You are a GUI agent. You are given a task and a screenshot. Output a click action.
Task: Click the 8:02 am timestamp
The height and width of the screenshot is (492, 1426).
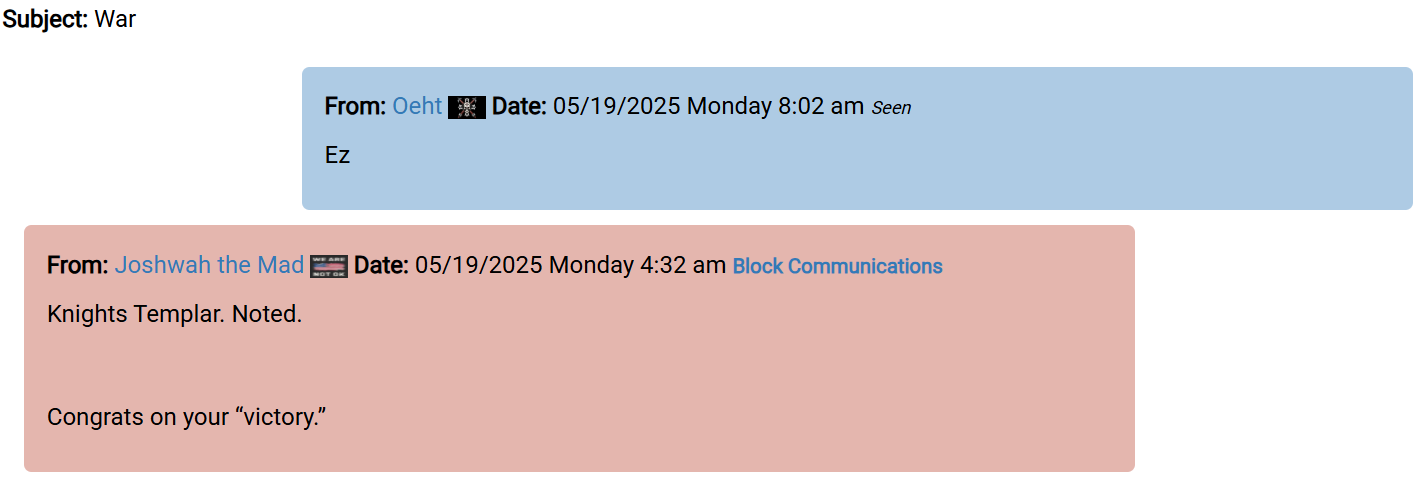click(821, 106)
